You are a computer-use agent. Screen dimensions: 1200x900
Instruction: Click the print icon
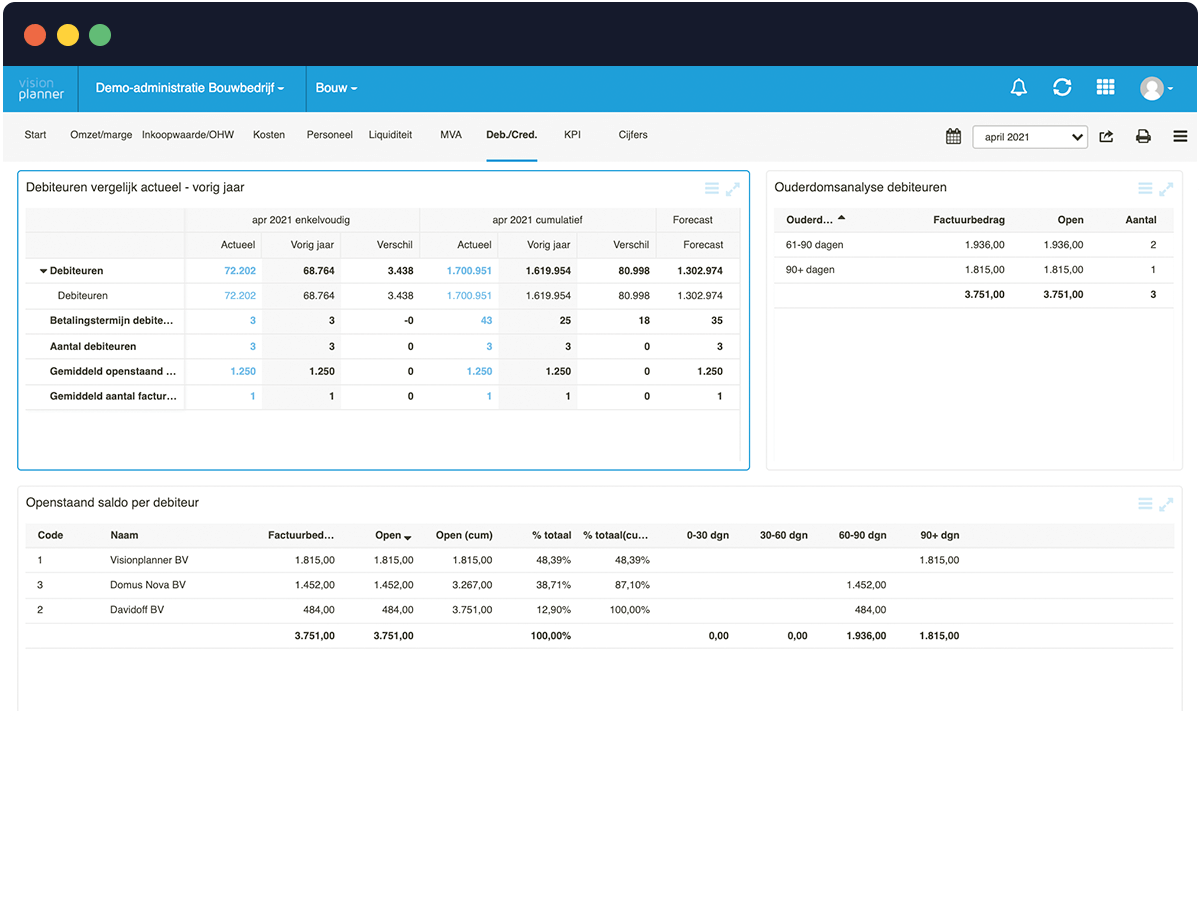[1143, 137]
